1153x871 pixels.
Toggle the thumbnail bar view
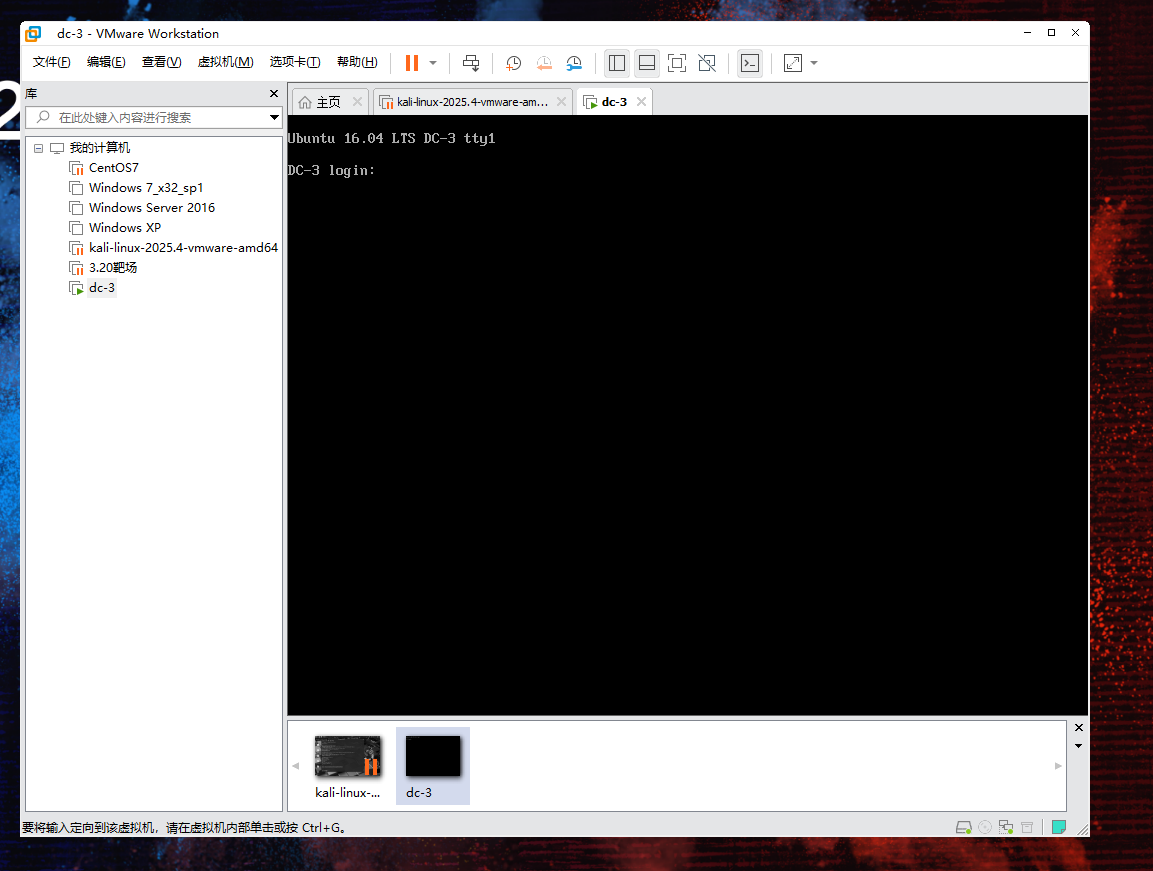click(x=647, y=63)
